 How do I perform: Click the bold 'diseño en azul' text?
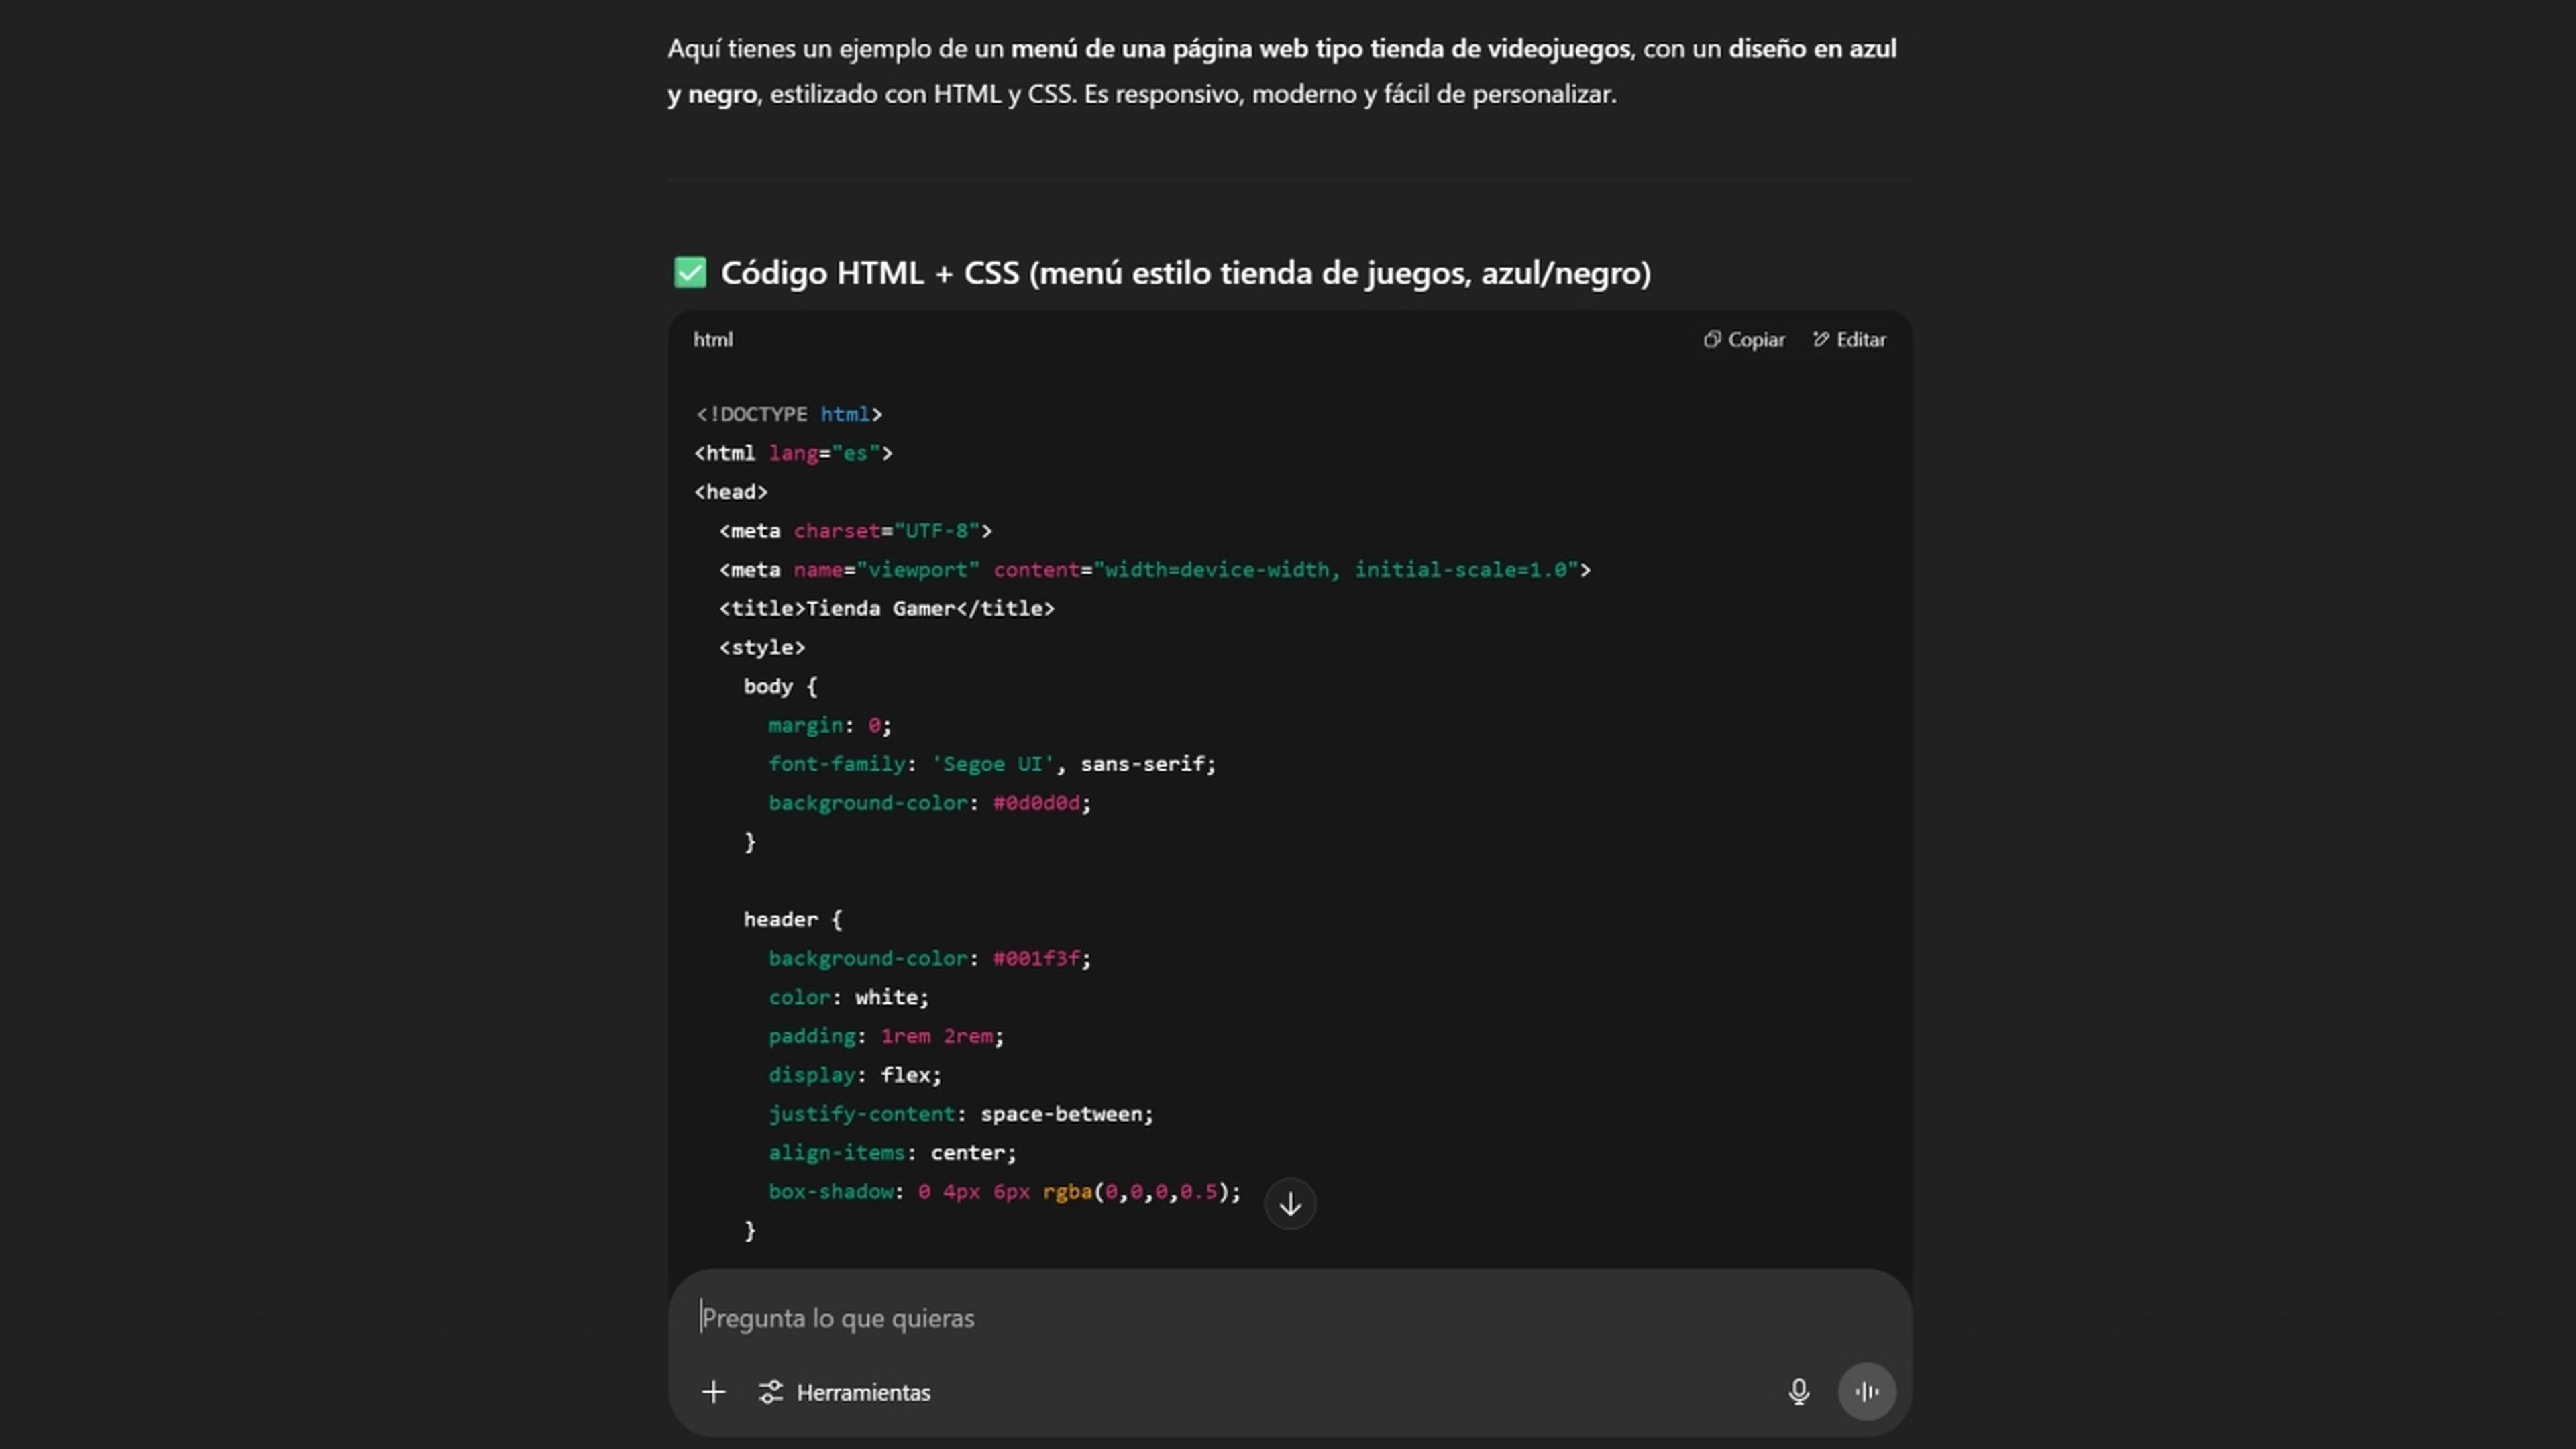pos(1812,48)
